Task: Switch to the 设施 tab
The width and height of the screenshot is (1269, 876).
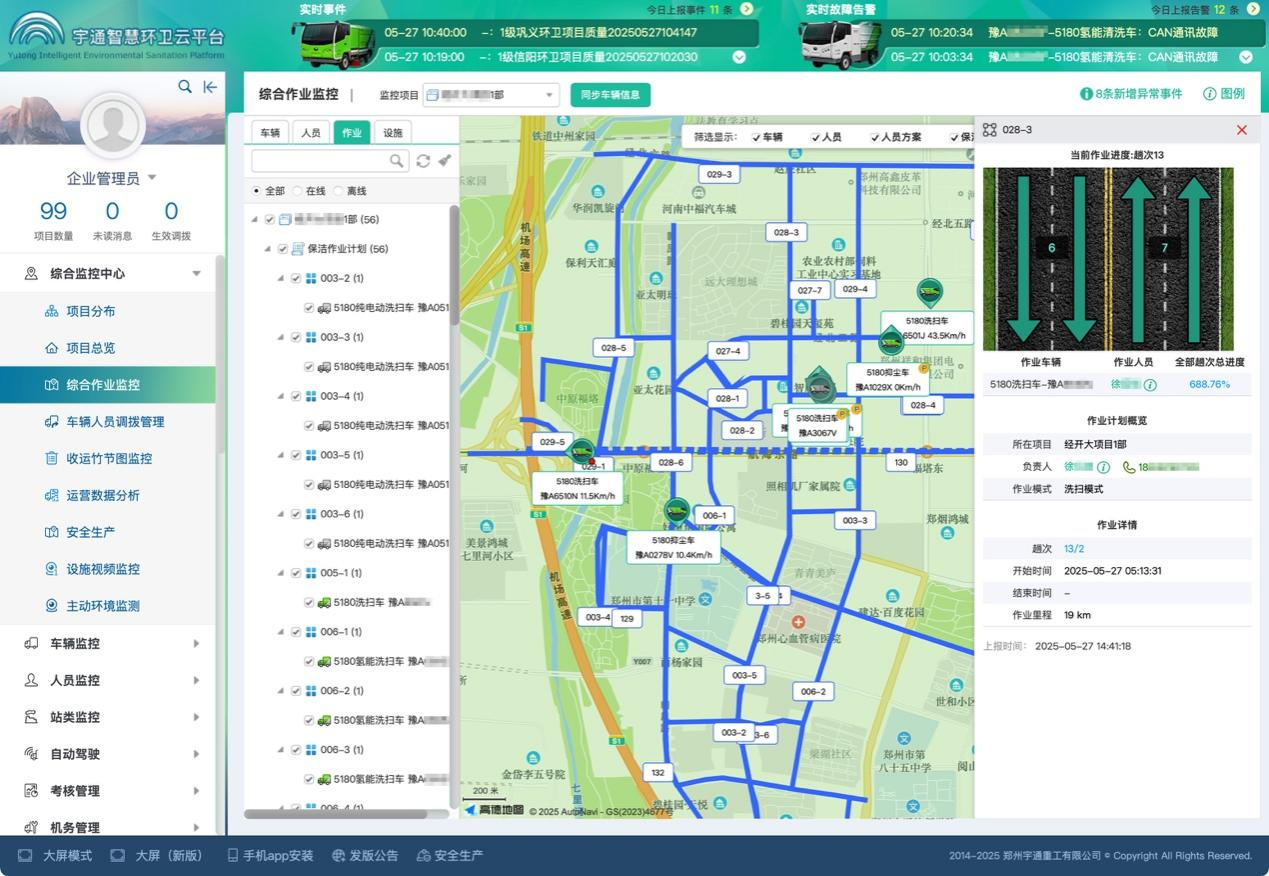Action: (392, 132)
